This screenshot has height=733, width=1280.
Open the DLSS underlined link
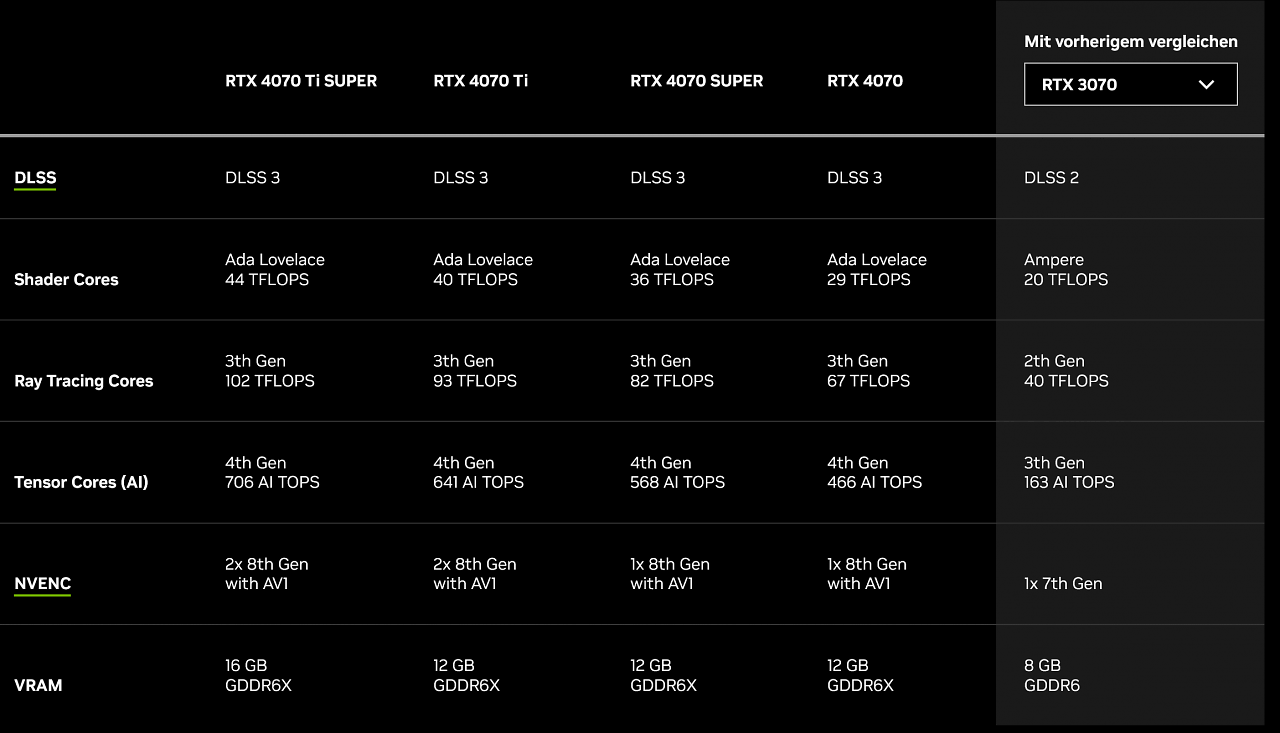35,178
